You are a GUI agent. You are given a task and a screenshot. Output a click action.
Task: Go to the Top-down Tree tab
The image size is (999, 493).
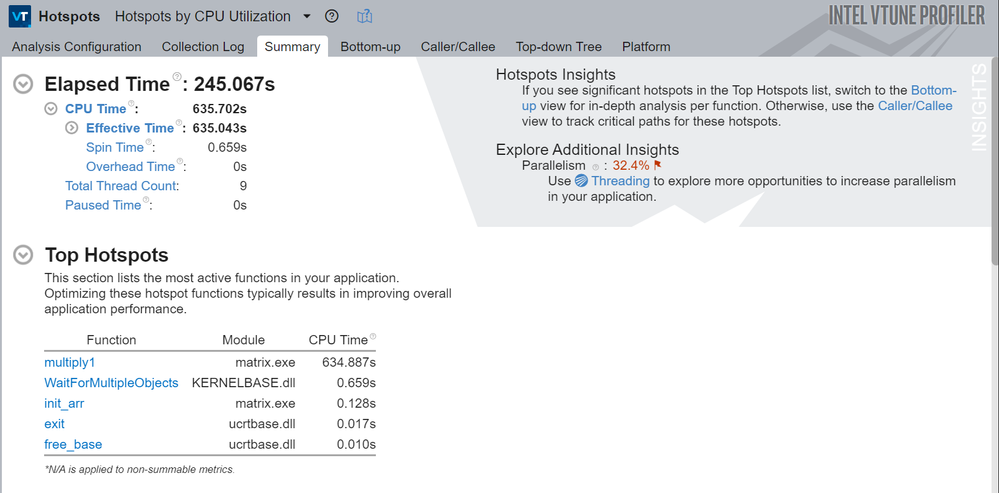click(559, 46)
